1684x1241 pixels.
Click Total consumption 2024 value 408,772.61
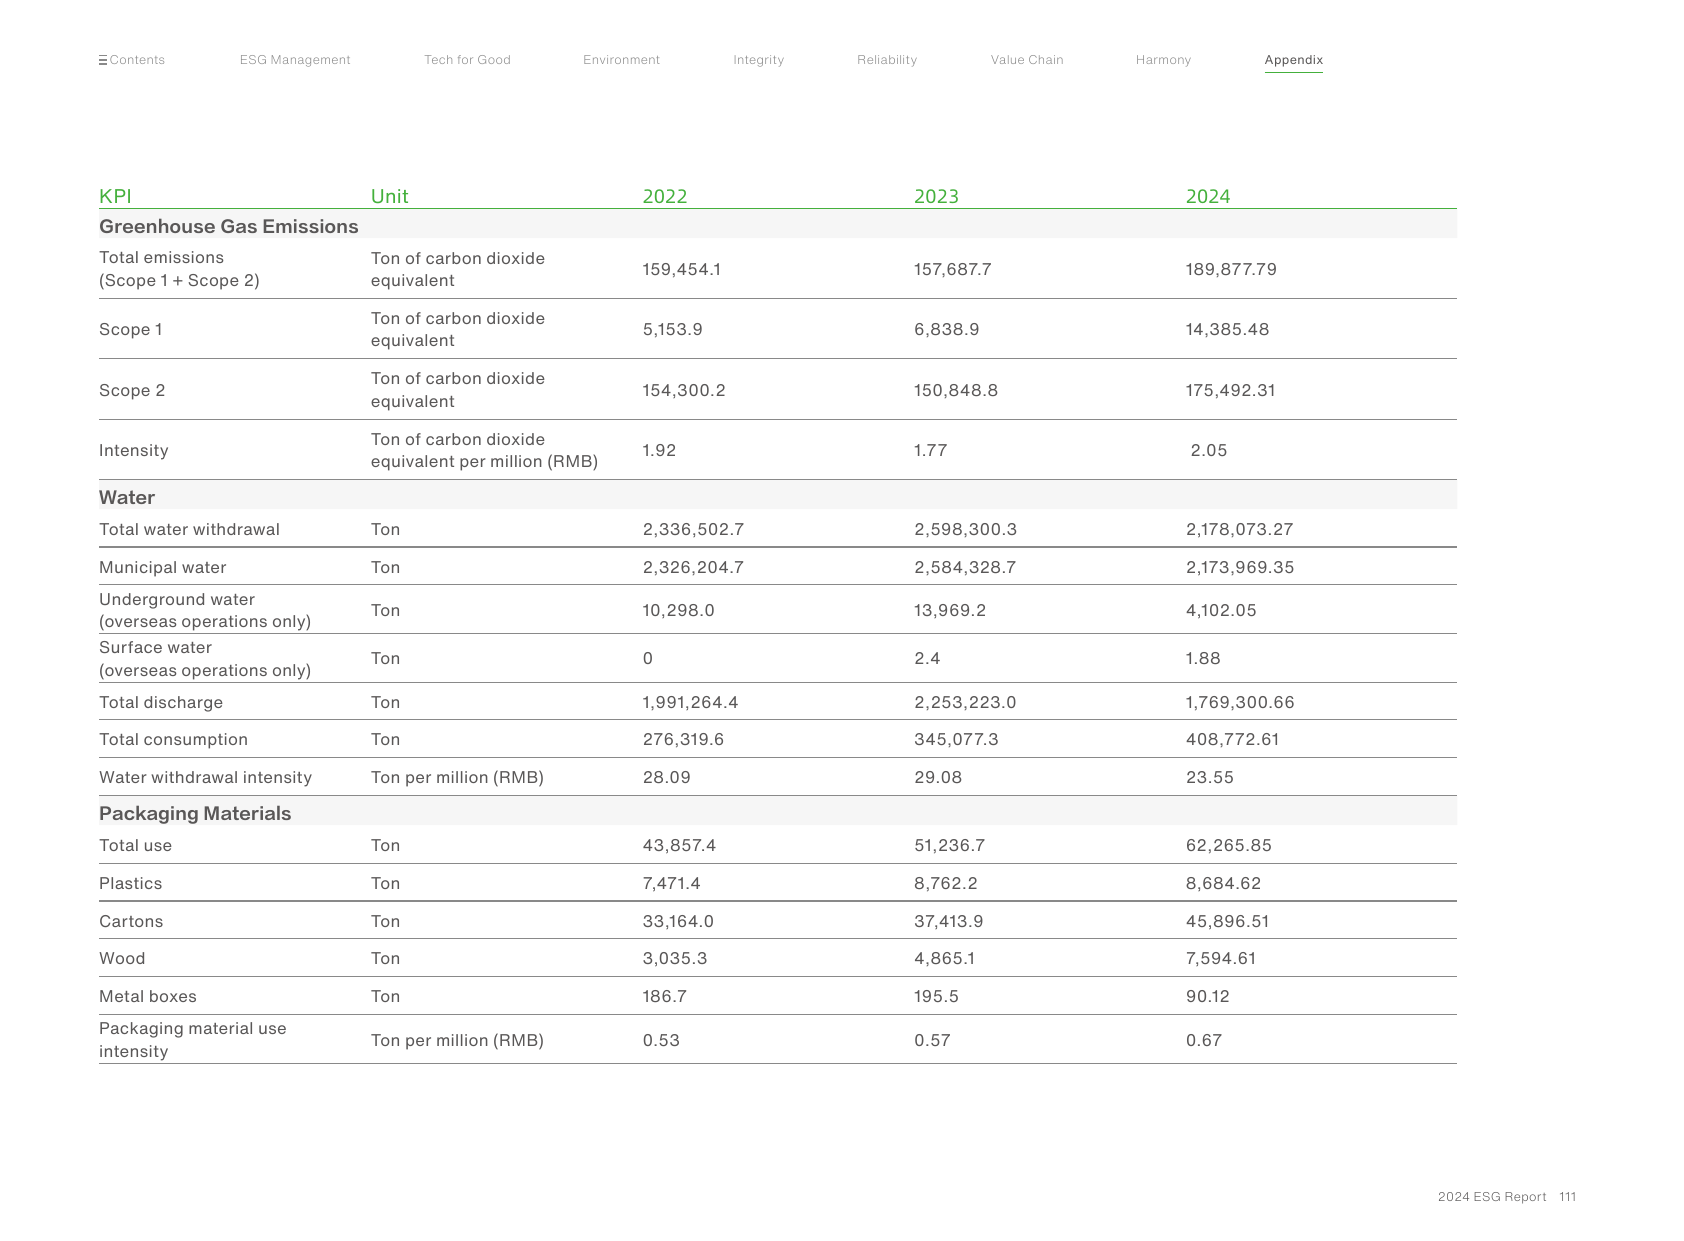pyautogui.click(x=1232, y=739)
